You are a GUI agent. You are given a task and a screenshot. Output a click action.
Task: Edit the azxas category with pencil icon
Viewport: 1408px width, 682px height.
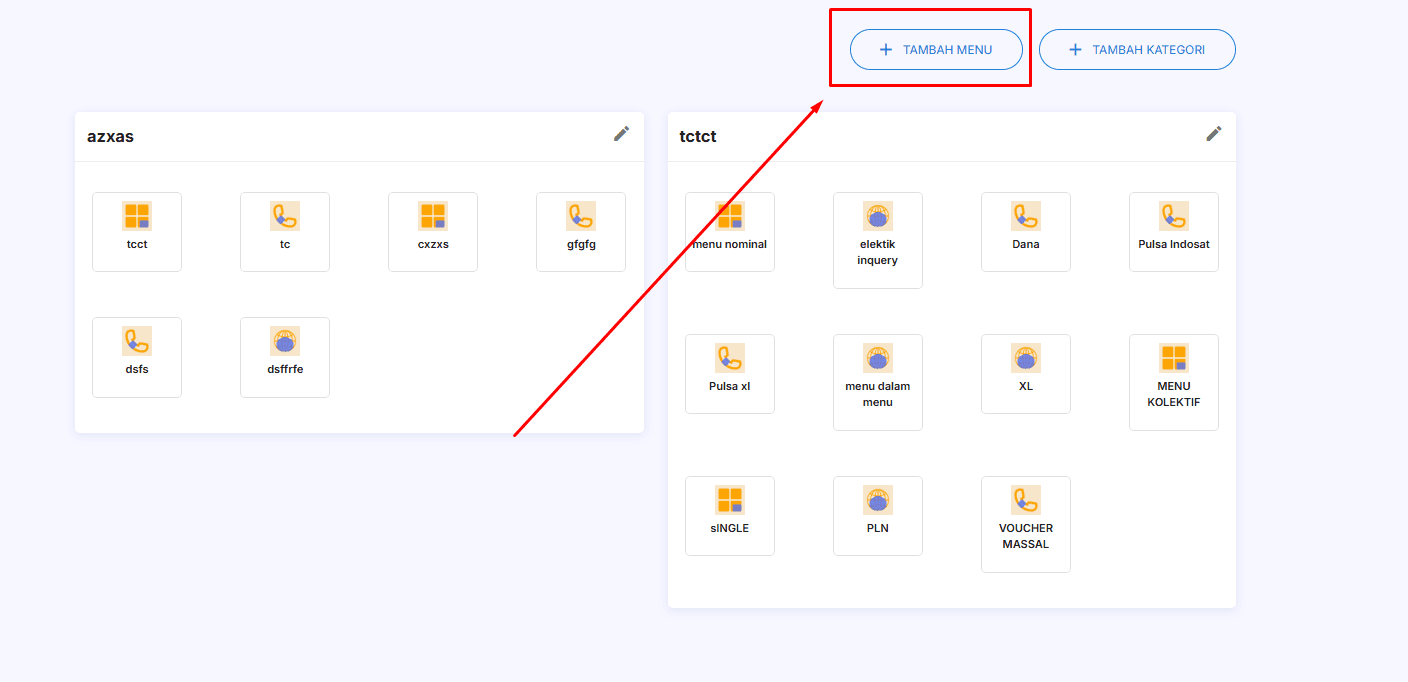pyautogui.click(x=621, y=134)
